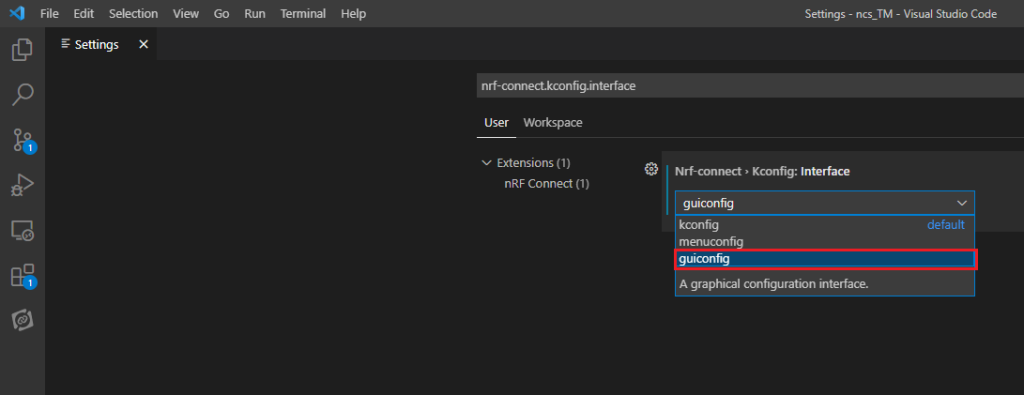Viewport: 1024px width, 395px height.
Task: Click the graphical configuration interface description text
Action: pyautogui.click(x=774, y=284)
